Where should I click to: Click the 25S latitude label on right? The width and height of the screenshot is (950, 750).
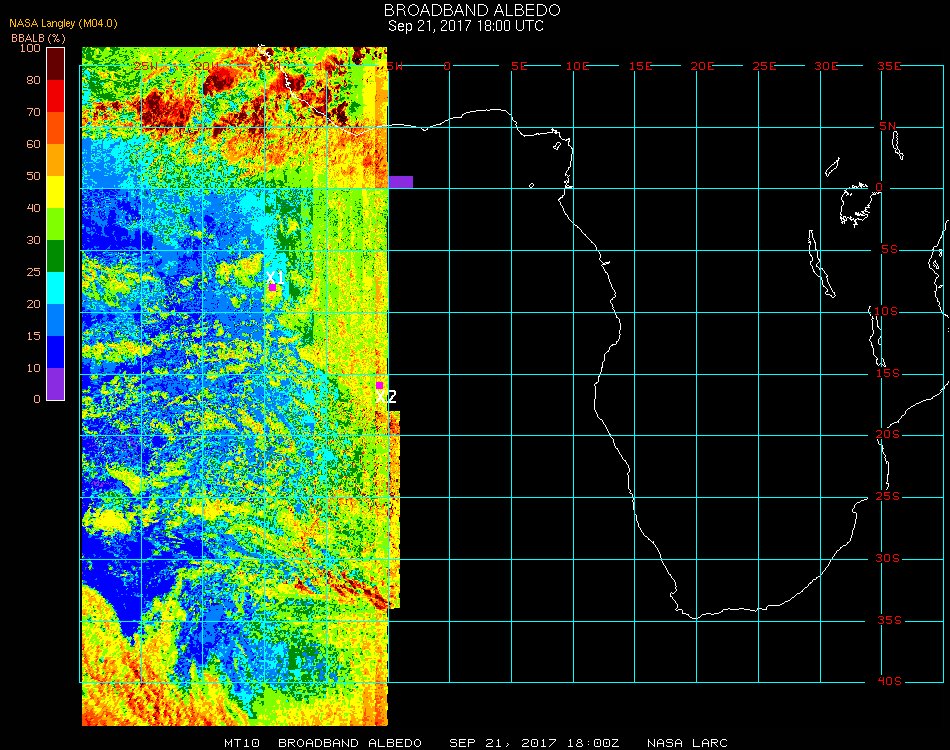coord(889,497)
